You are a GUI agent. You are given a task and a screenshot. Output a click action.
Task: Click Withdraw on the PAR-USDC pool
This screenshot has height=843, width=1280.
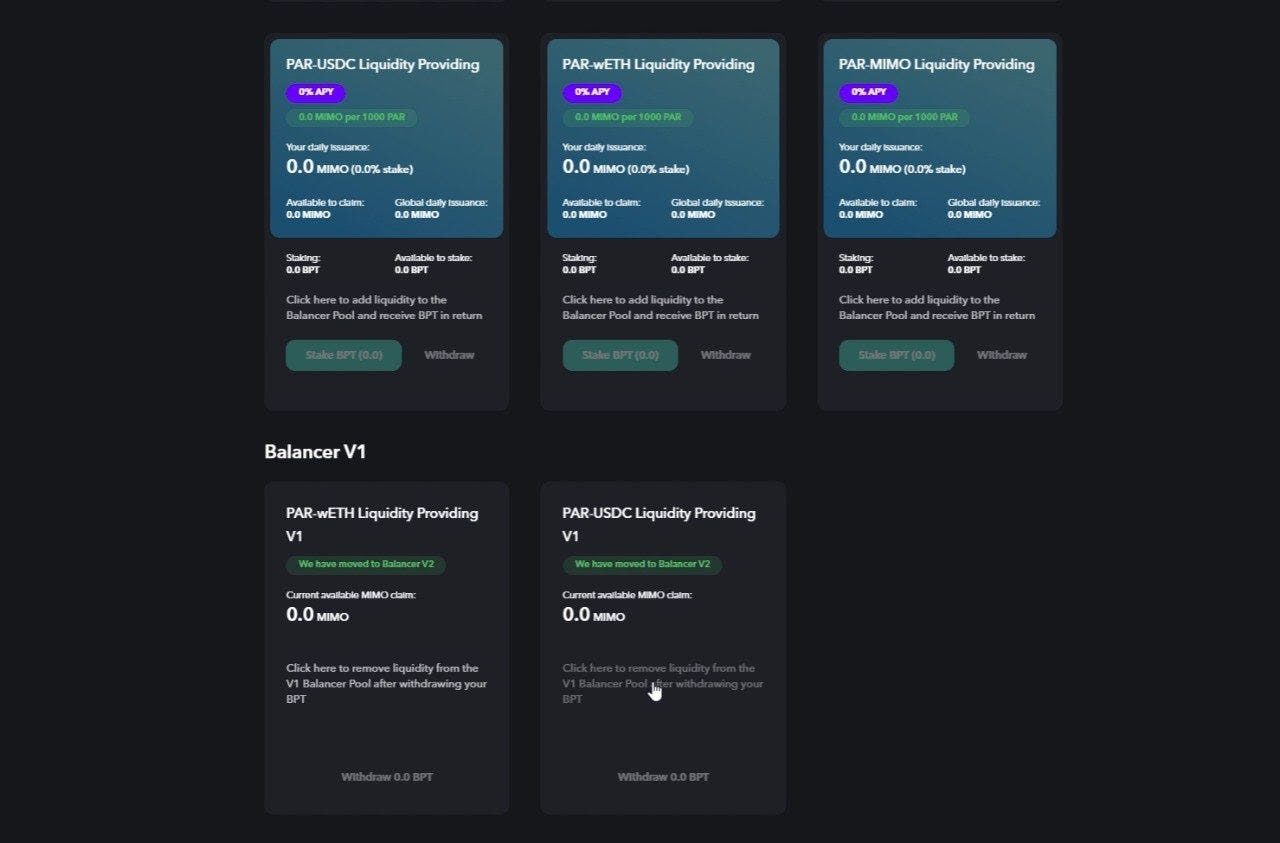point(448,354)
